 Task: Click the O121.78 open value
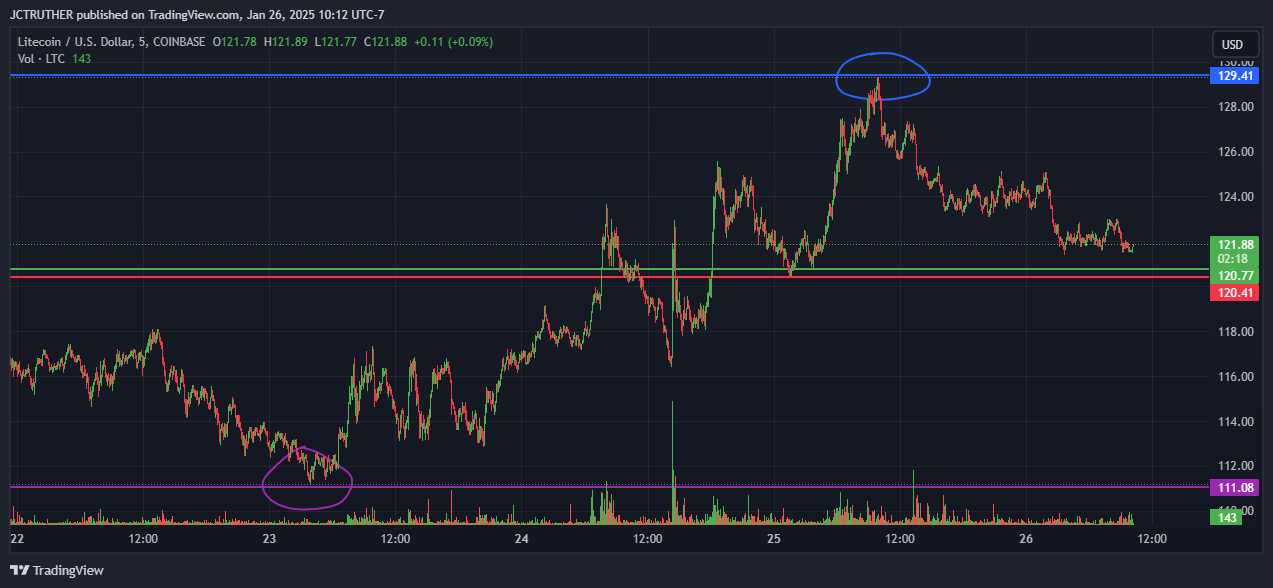[234, 42]
